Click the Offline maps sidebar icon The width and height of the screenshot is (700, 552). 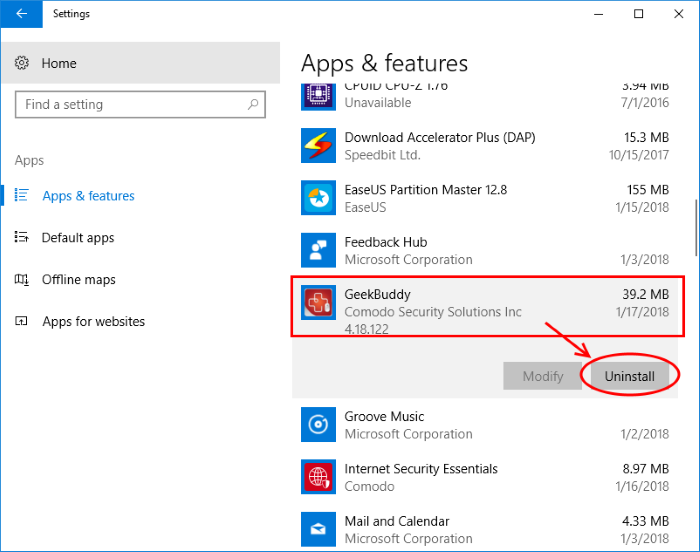point(21,280)
